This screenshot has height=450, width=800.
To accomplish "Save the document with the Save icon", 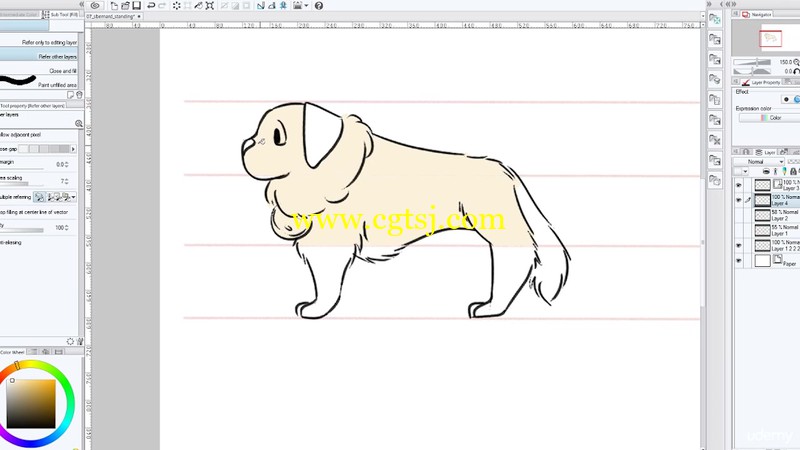I will click(137, 6).
